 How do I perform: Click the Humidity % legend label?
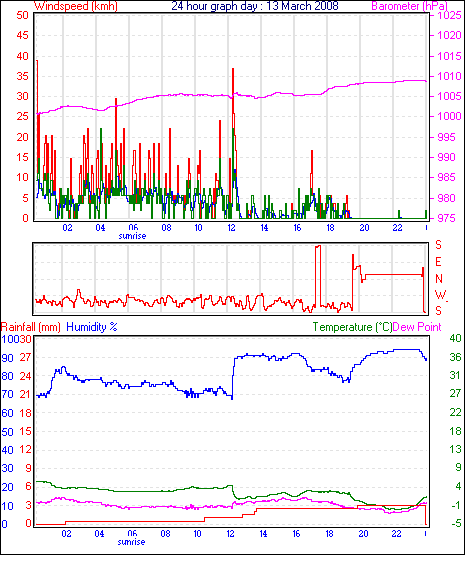click(x=92, y=327)
